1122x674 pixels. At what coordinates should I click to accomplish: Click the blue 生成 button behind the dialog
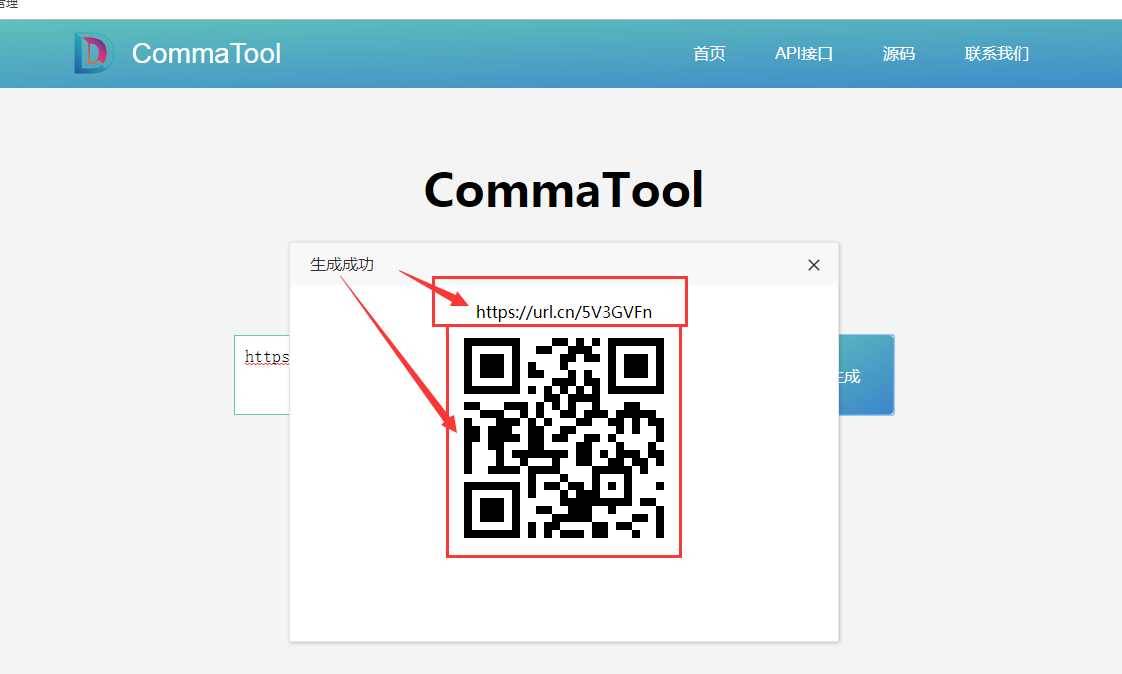(x=867, y=375)
